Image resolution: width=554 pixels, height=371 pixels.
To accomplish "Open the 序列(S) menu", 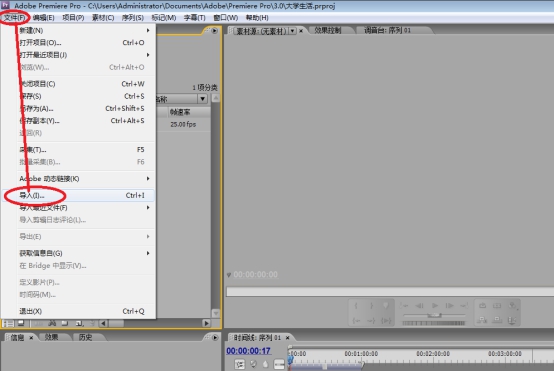I will tap(132, 18).
